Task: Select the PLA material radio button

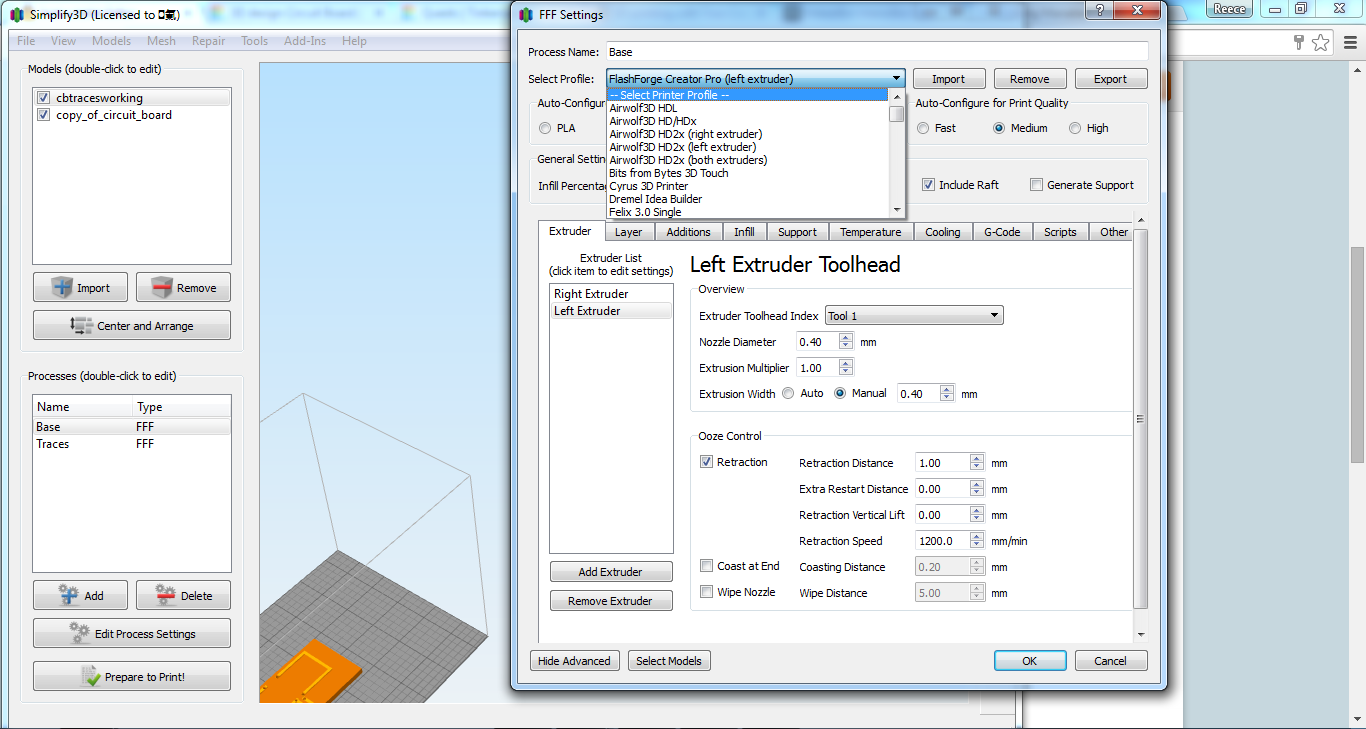Action: (545, 128)
